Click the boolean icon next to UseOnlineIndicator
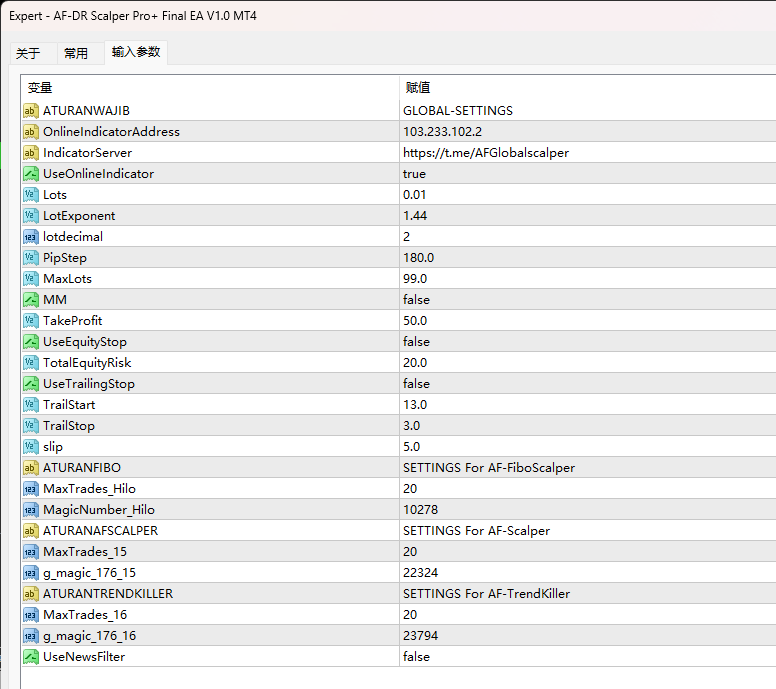This screenshot has height=689, width=776. point(31,173)
